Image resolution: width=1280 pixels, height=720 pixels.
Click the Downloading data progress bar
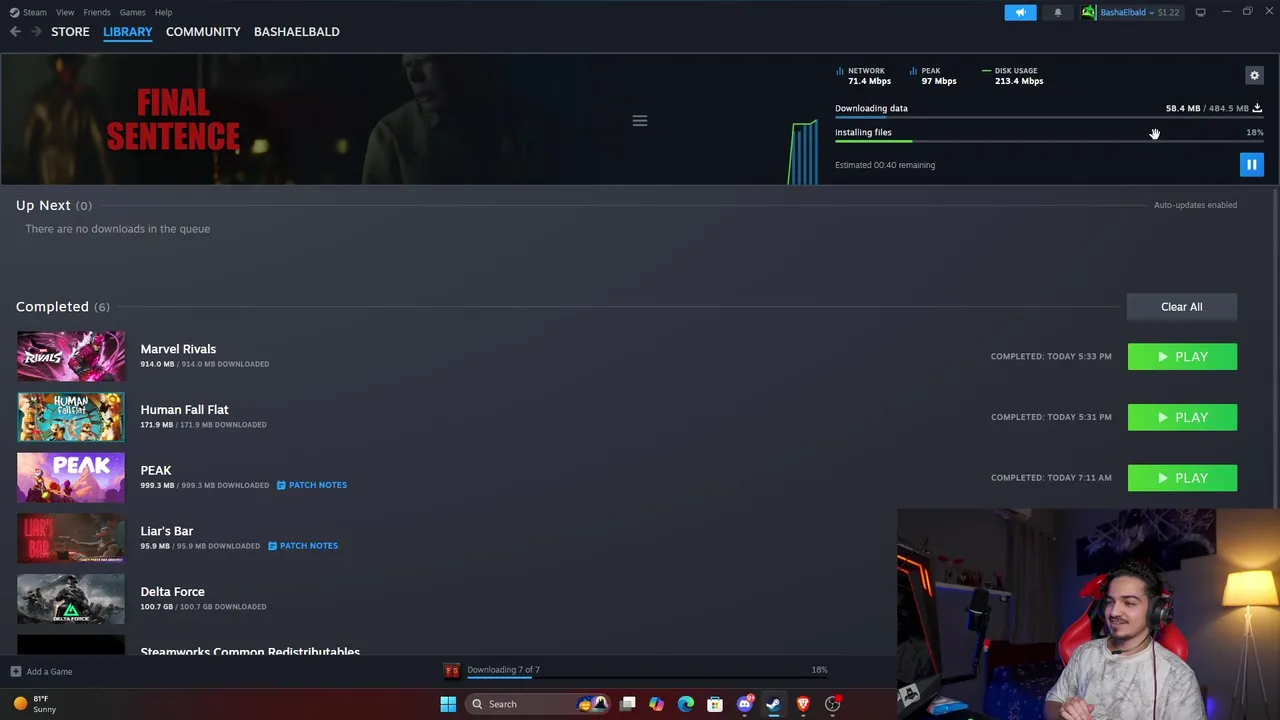pyautogui.click(x=1049, y=118)
